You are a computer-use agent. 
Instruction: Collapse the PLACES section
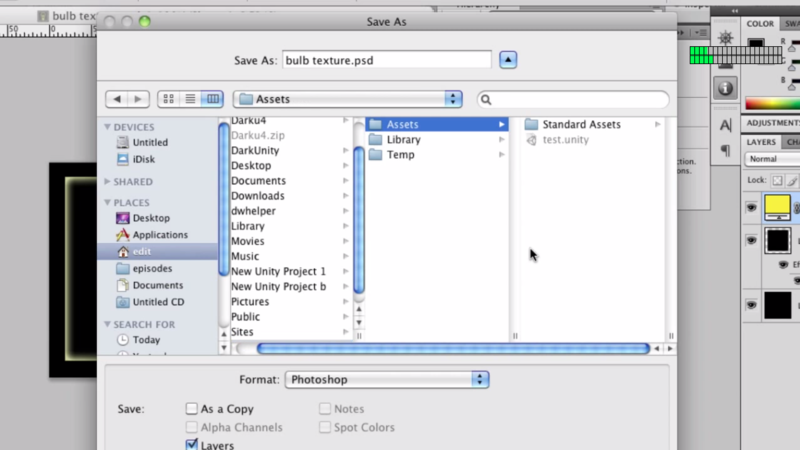point(107,202)
